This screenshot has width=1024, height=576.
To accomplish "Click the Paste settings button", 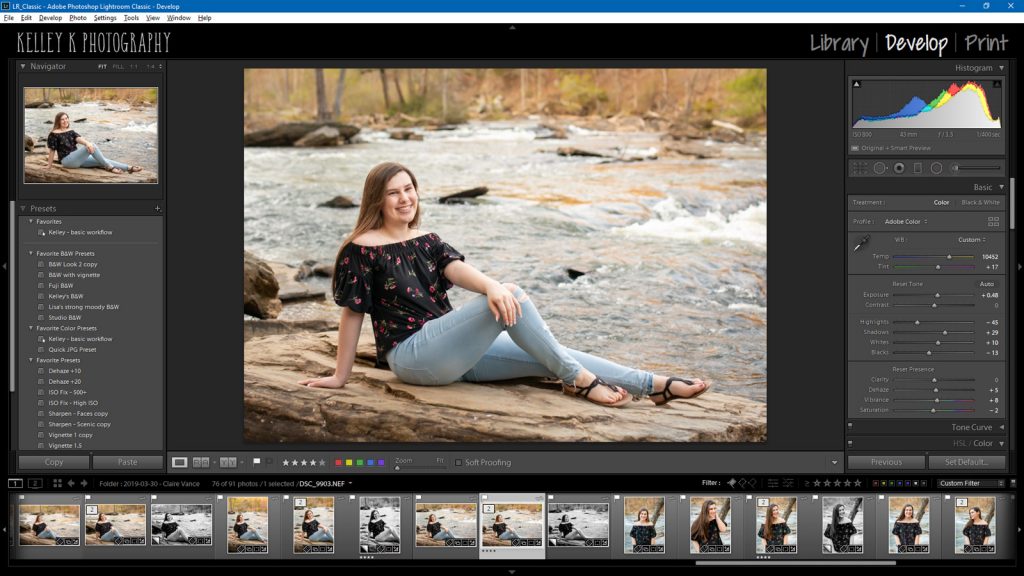I will pyautogui.click(x=127, y=462).
